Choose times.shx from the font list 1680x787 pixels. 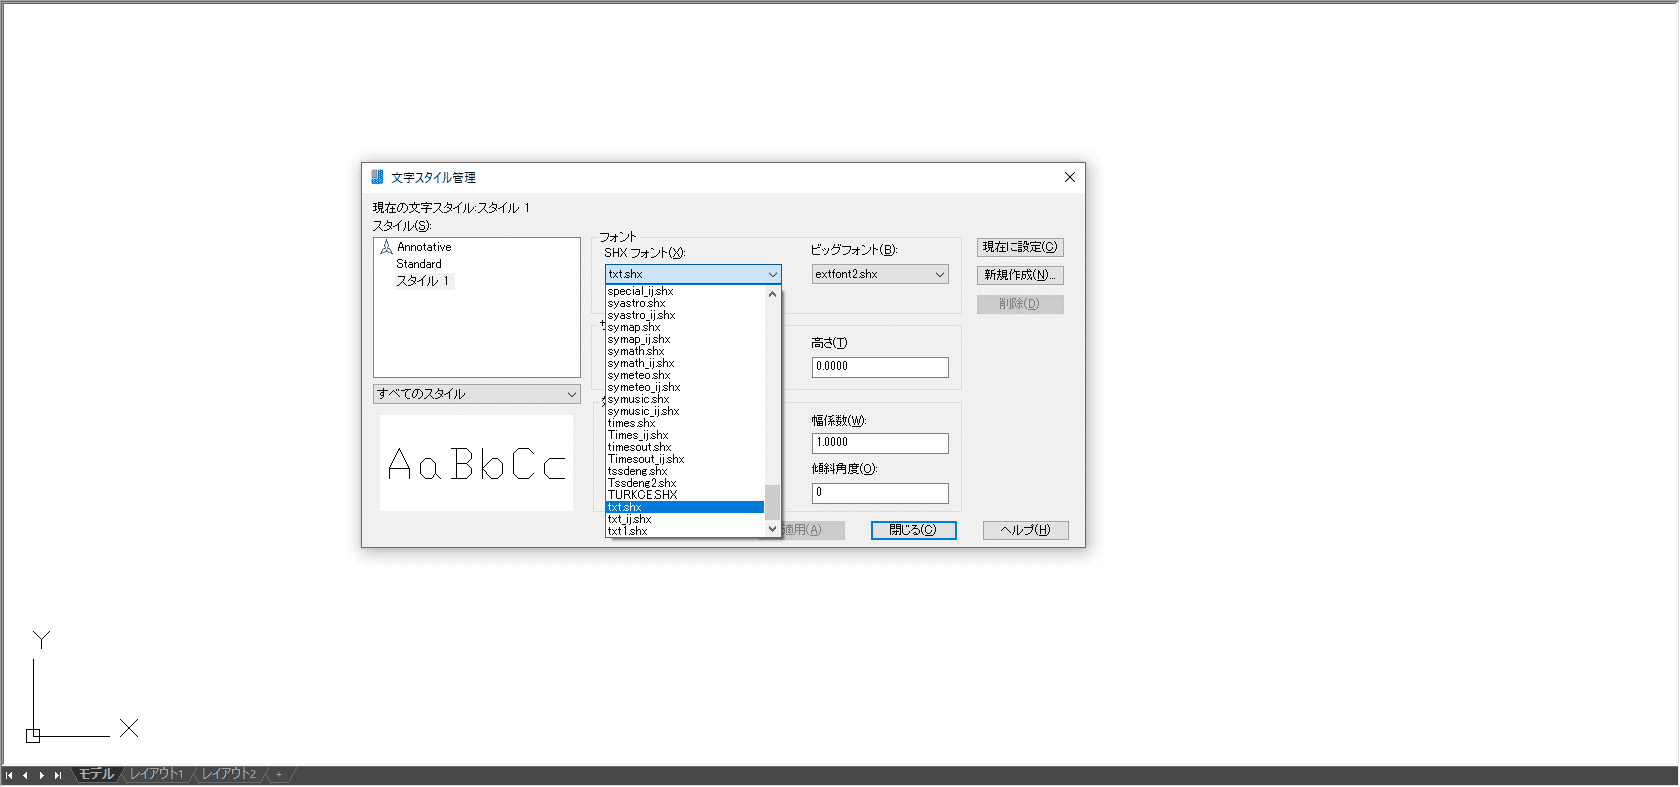685,423
